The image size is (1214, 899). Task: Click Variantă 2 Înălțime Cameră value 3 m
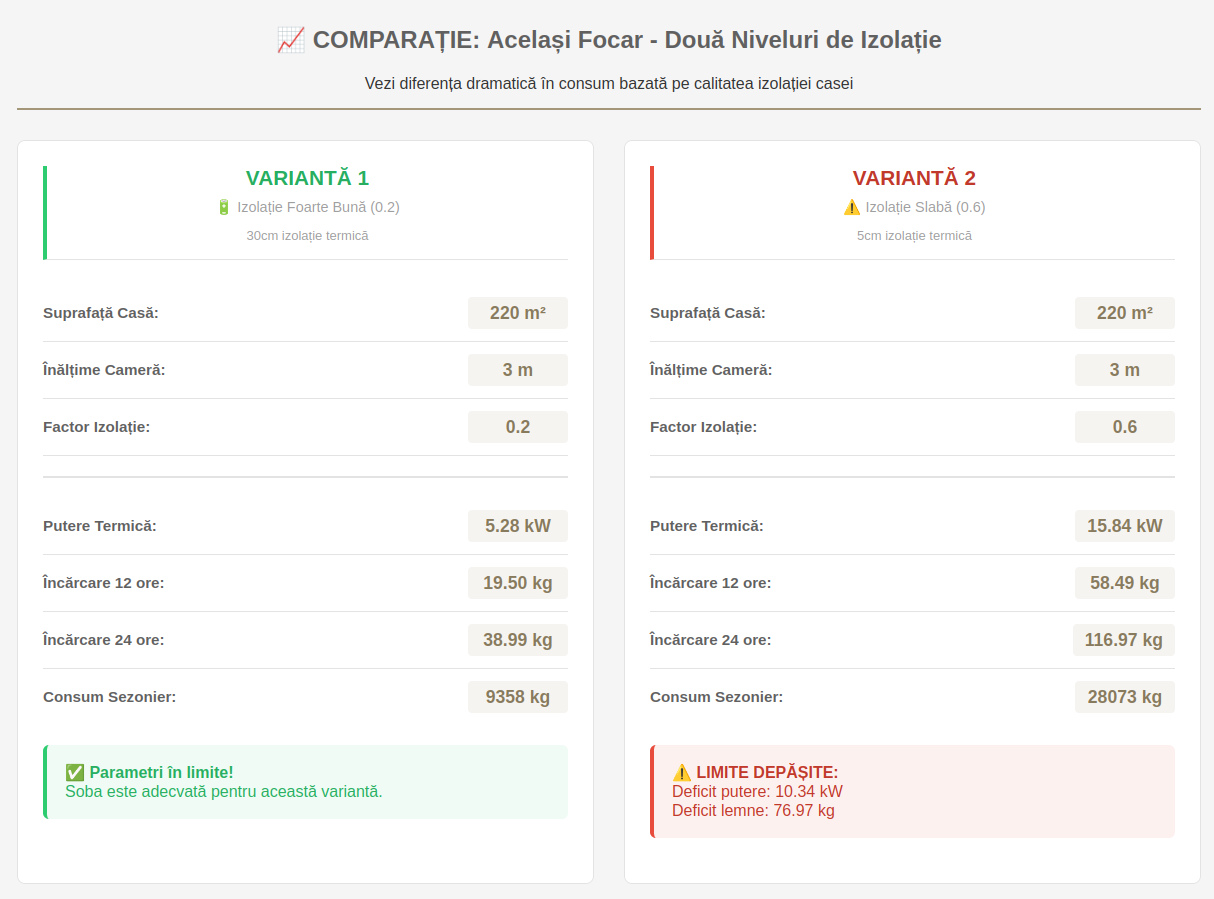pos(1125,370)
